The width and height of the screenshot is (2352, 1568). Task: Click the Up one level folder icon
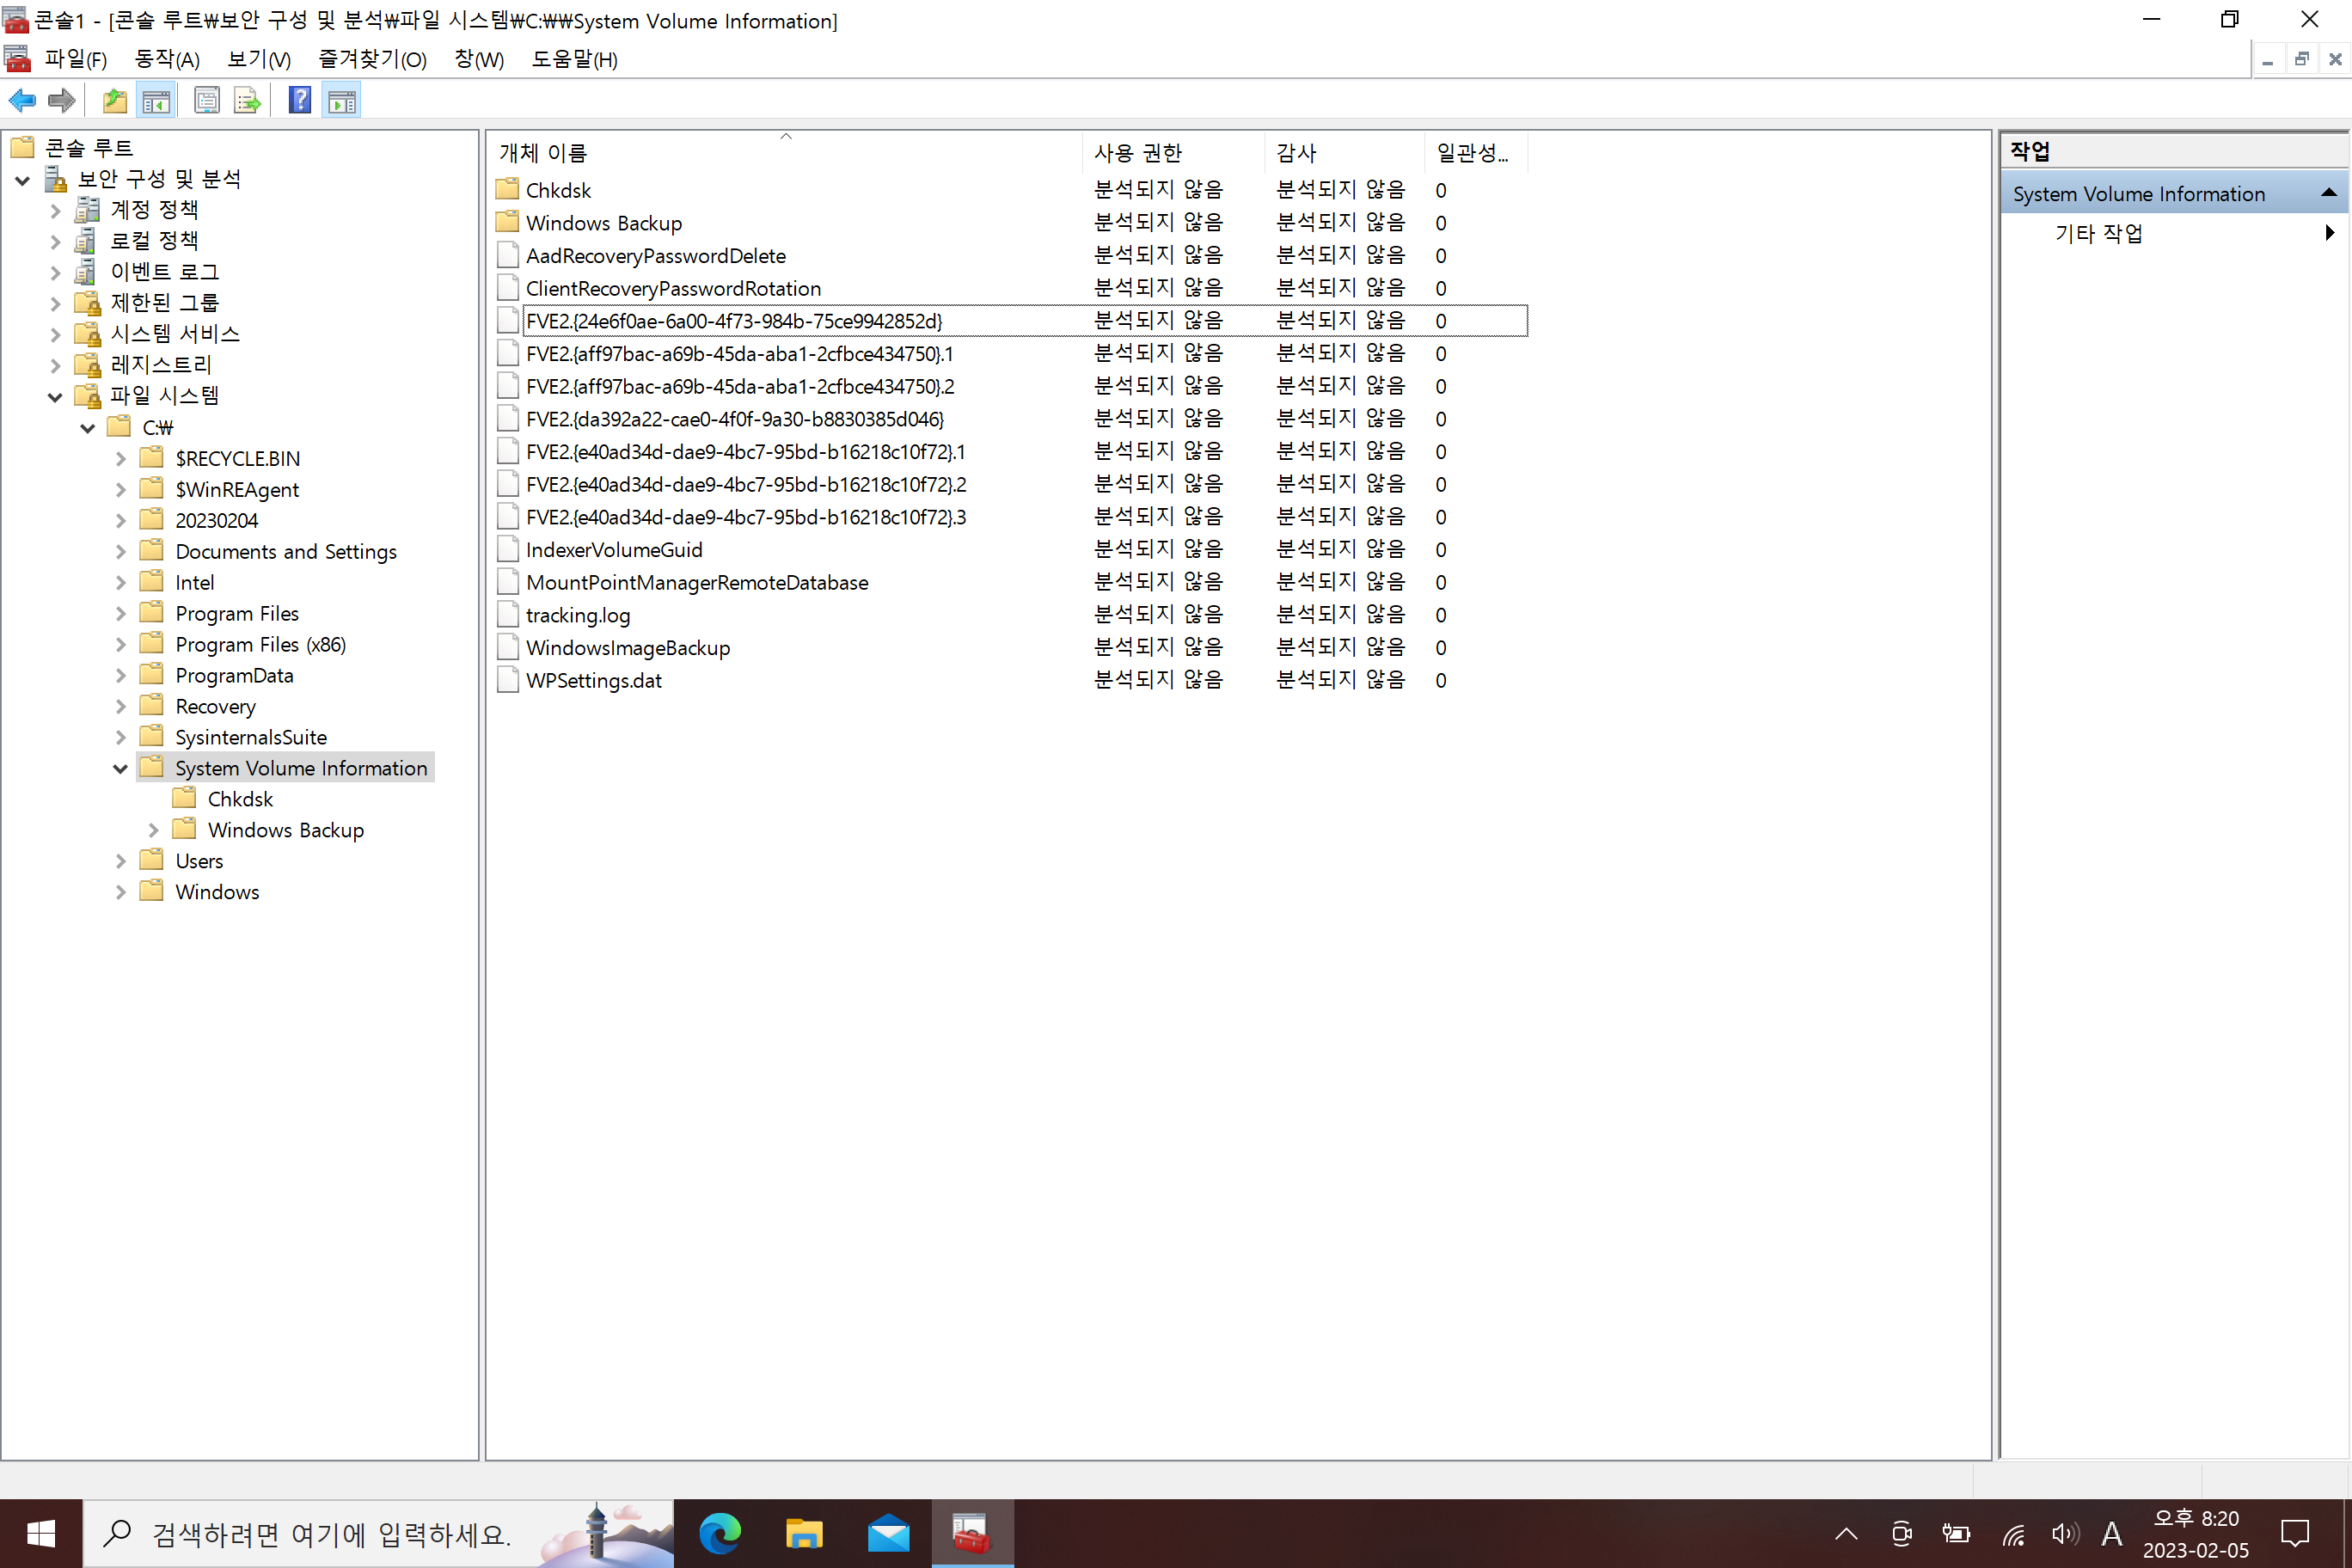pyautogui.click(x=114, y=99)
